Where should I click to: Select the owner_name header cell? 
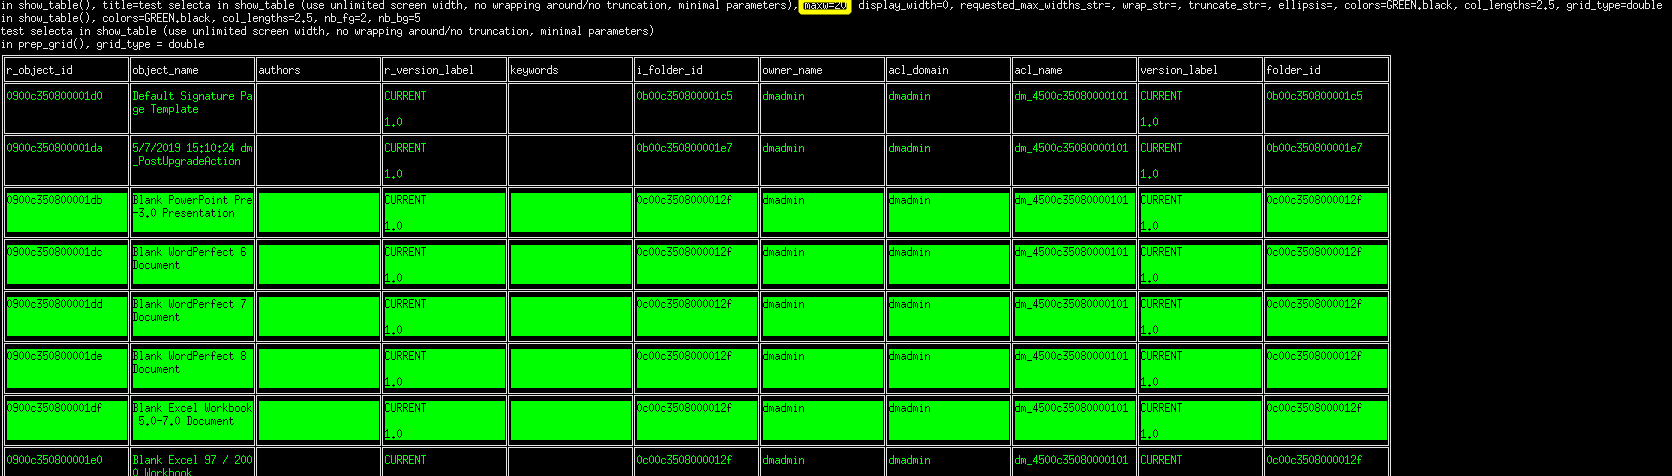pos(823,70)
